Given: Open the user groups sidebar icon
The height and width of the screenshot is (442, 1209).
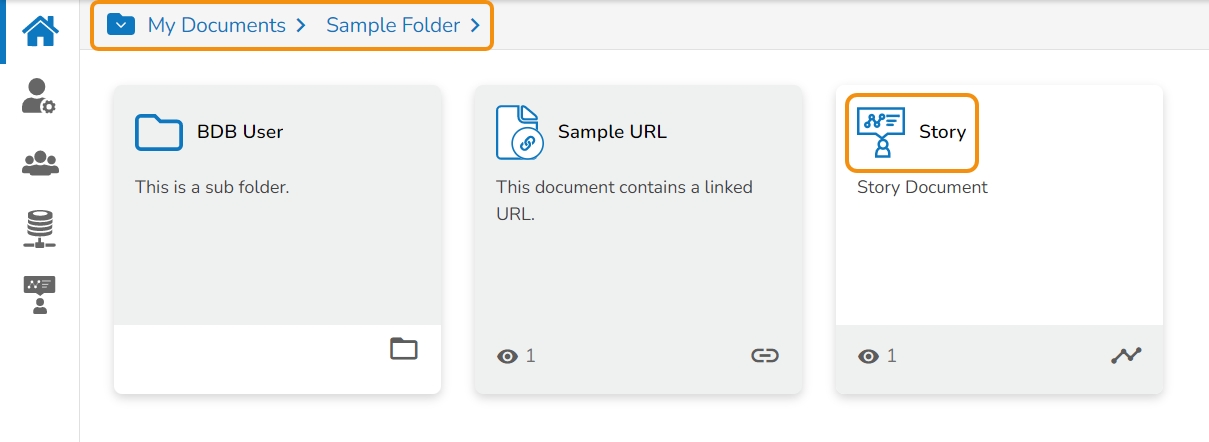Looking at the screenshot, I should [x=40, y=163].
